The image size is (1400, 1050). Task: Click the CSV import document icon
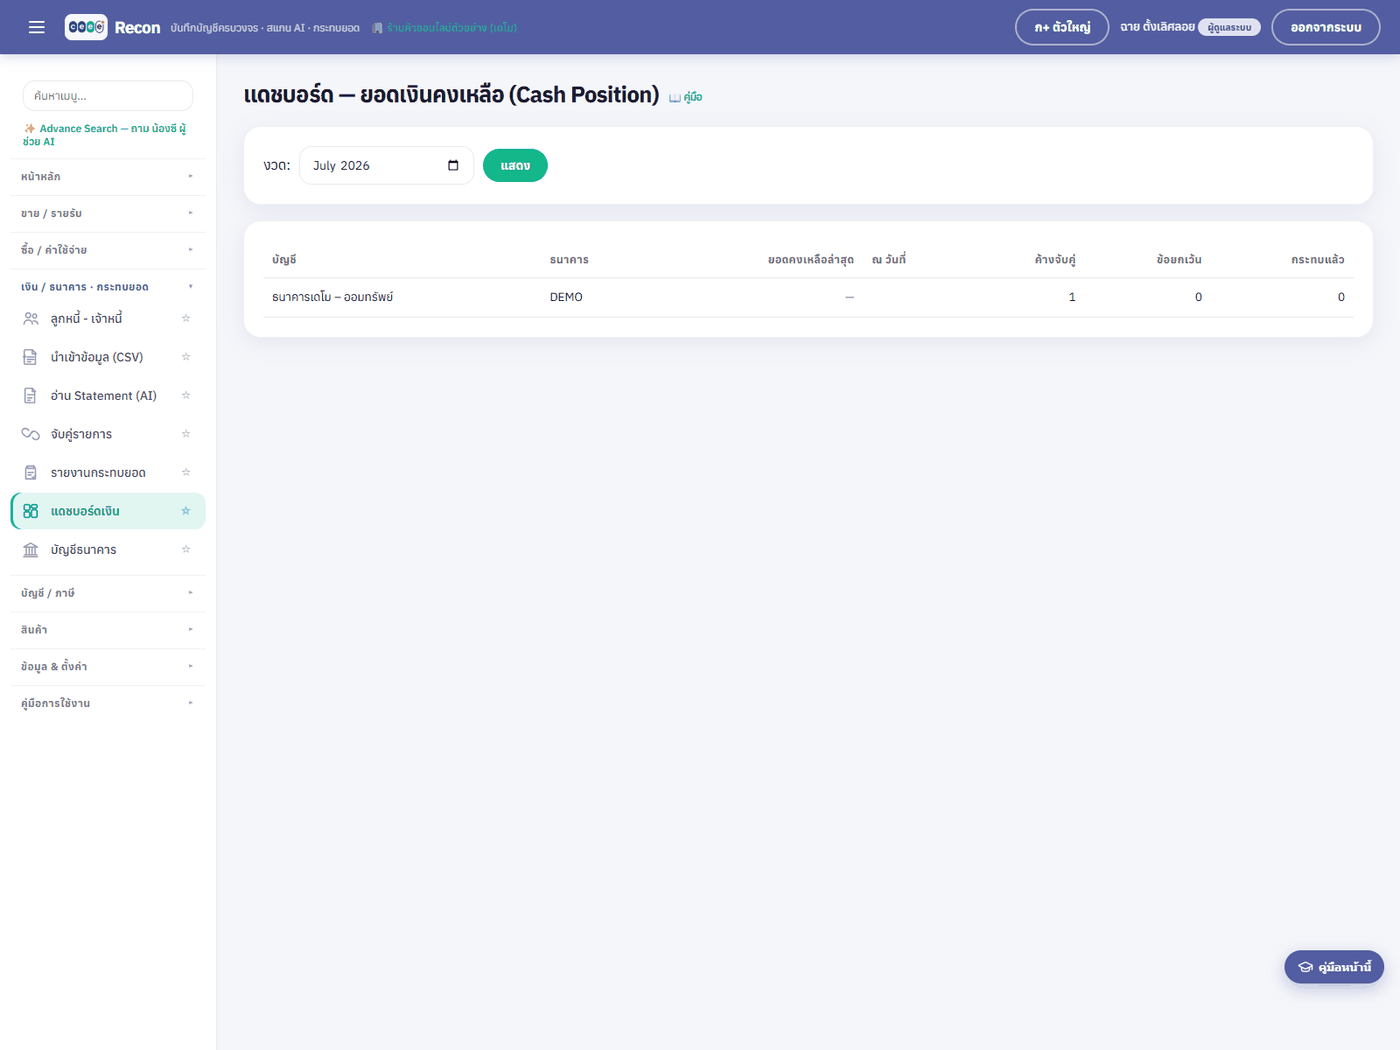click(x=30, y=357)
